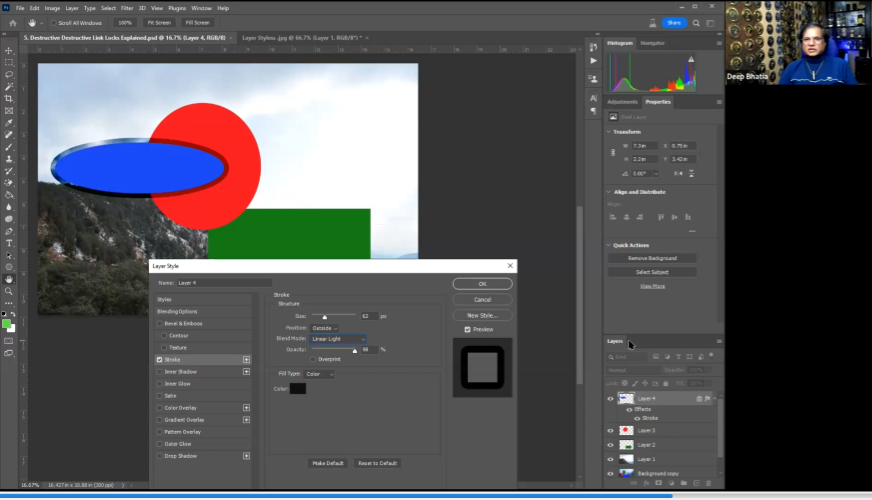Click plus icon beside Drop Shadow
Screen dimensions: 872x500
pyautogui.click(x=247, y=455)
